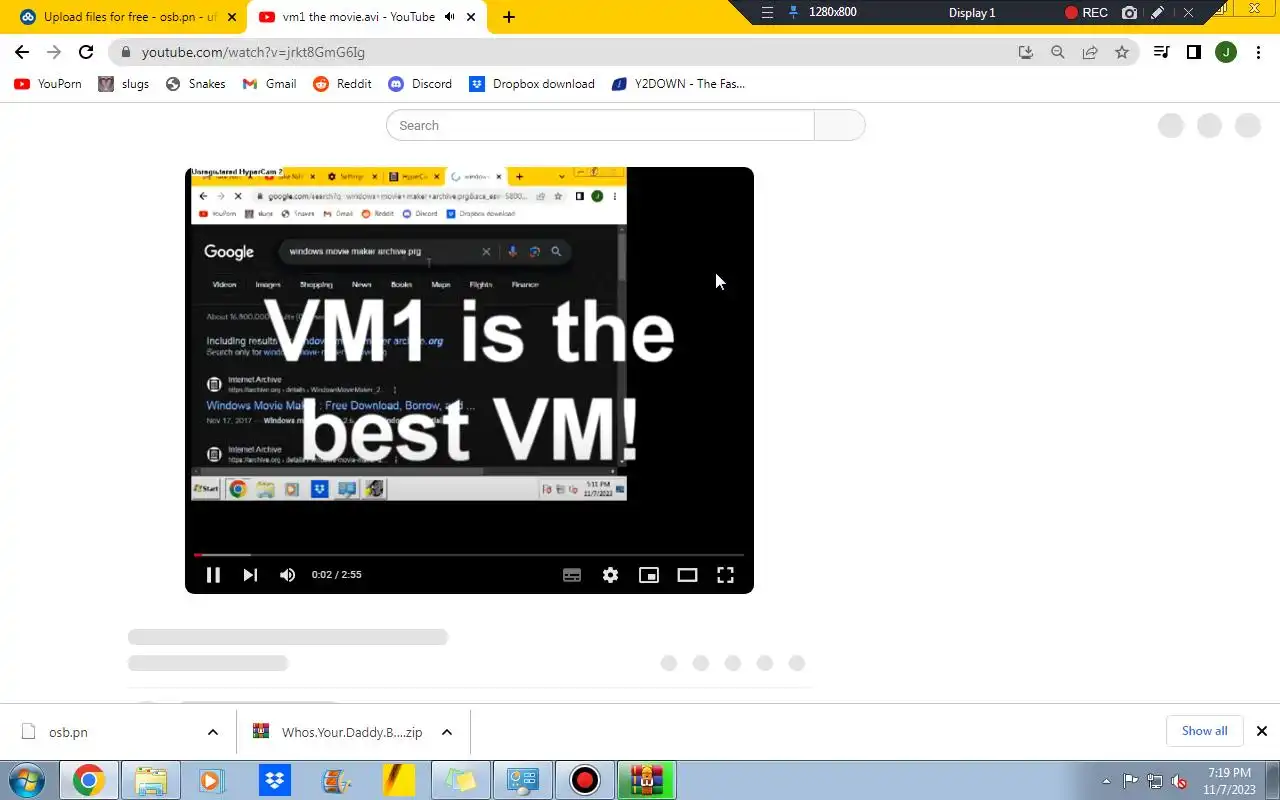The image size is (1280, 800).
Task: Click the YouTube search field
Action: [600, 125]
